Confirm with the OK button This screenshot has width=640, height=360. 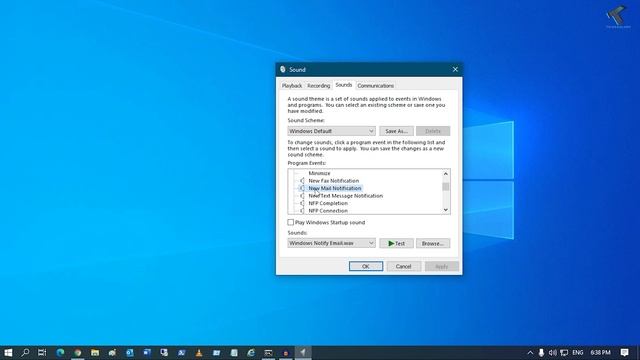point(366,266)
